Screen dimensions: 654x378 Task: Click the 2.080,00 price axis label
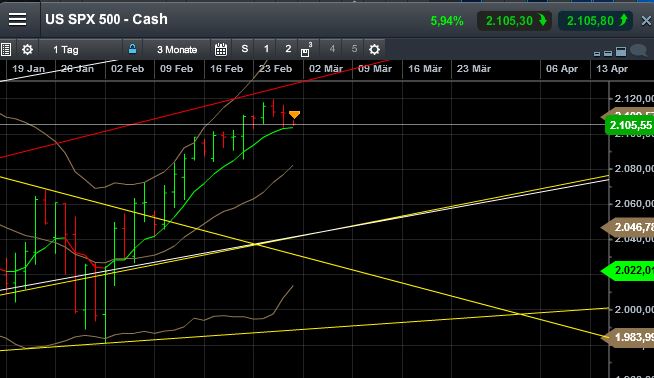point(634,169)
